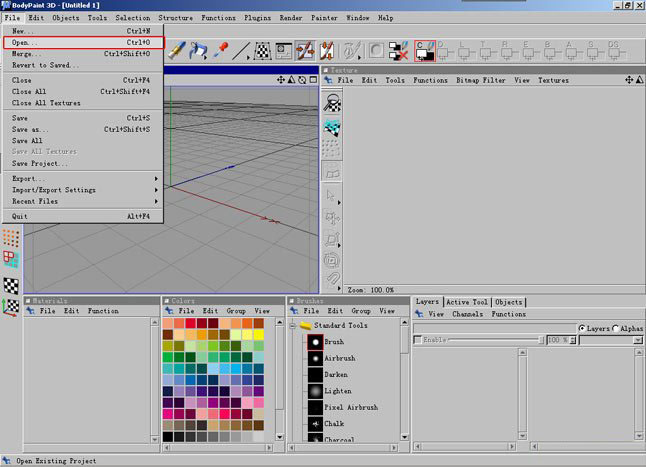The image size is (646, 467).
Task: Select the line drawing tool
Action: coord(241,51)
